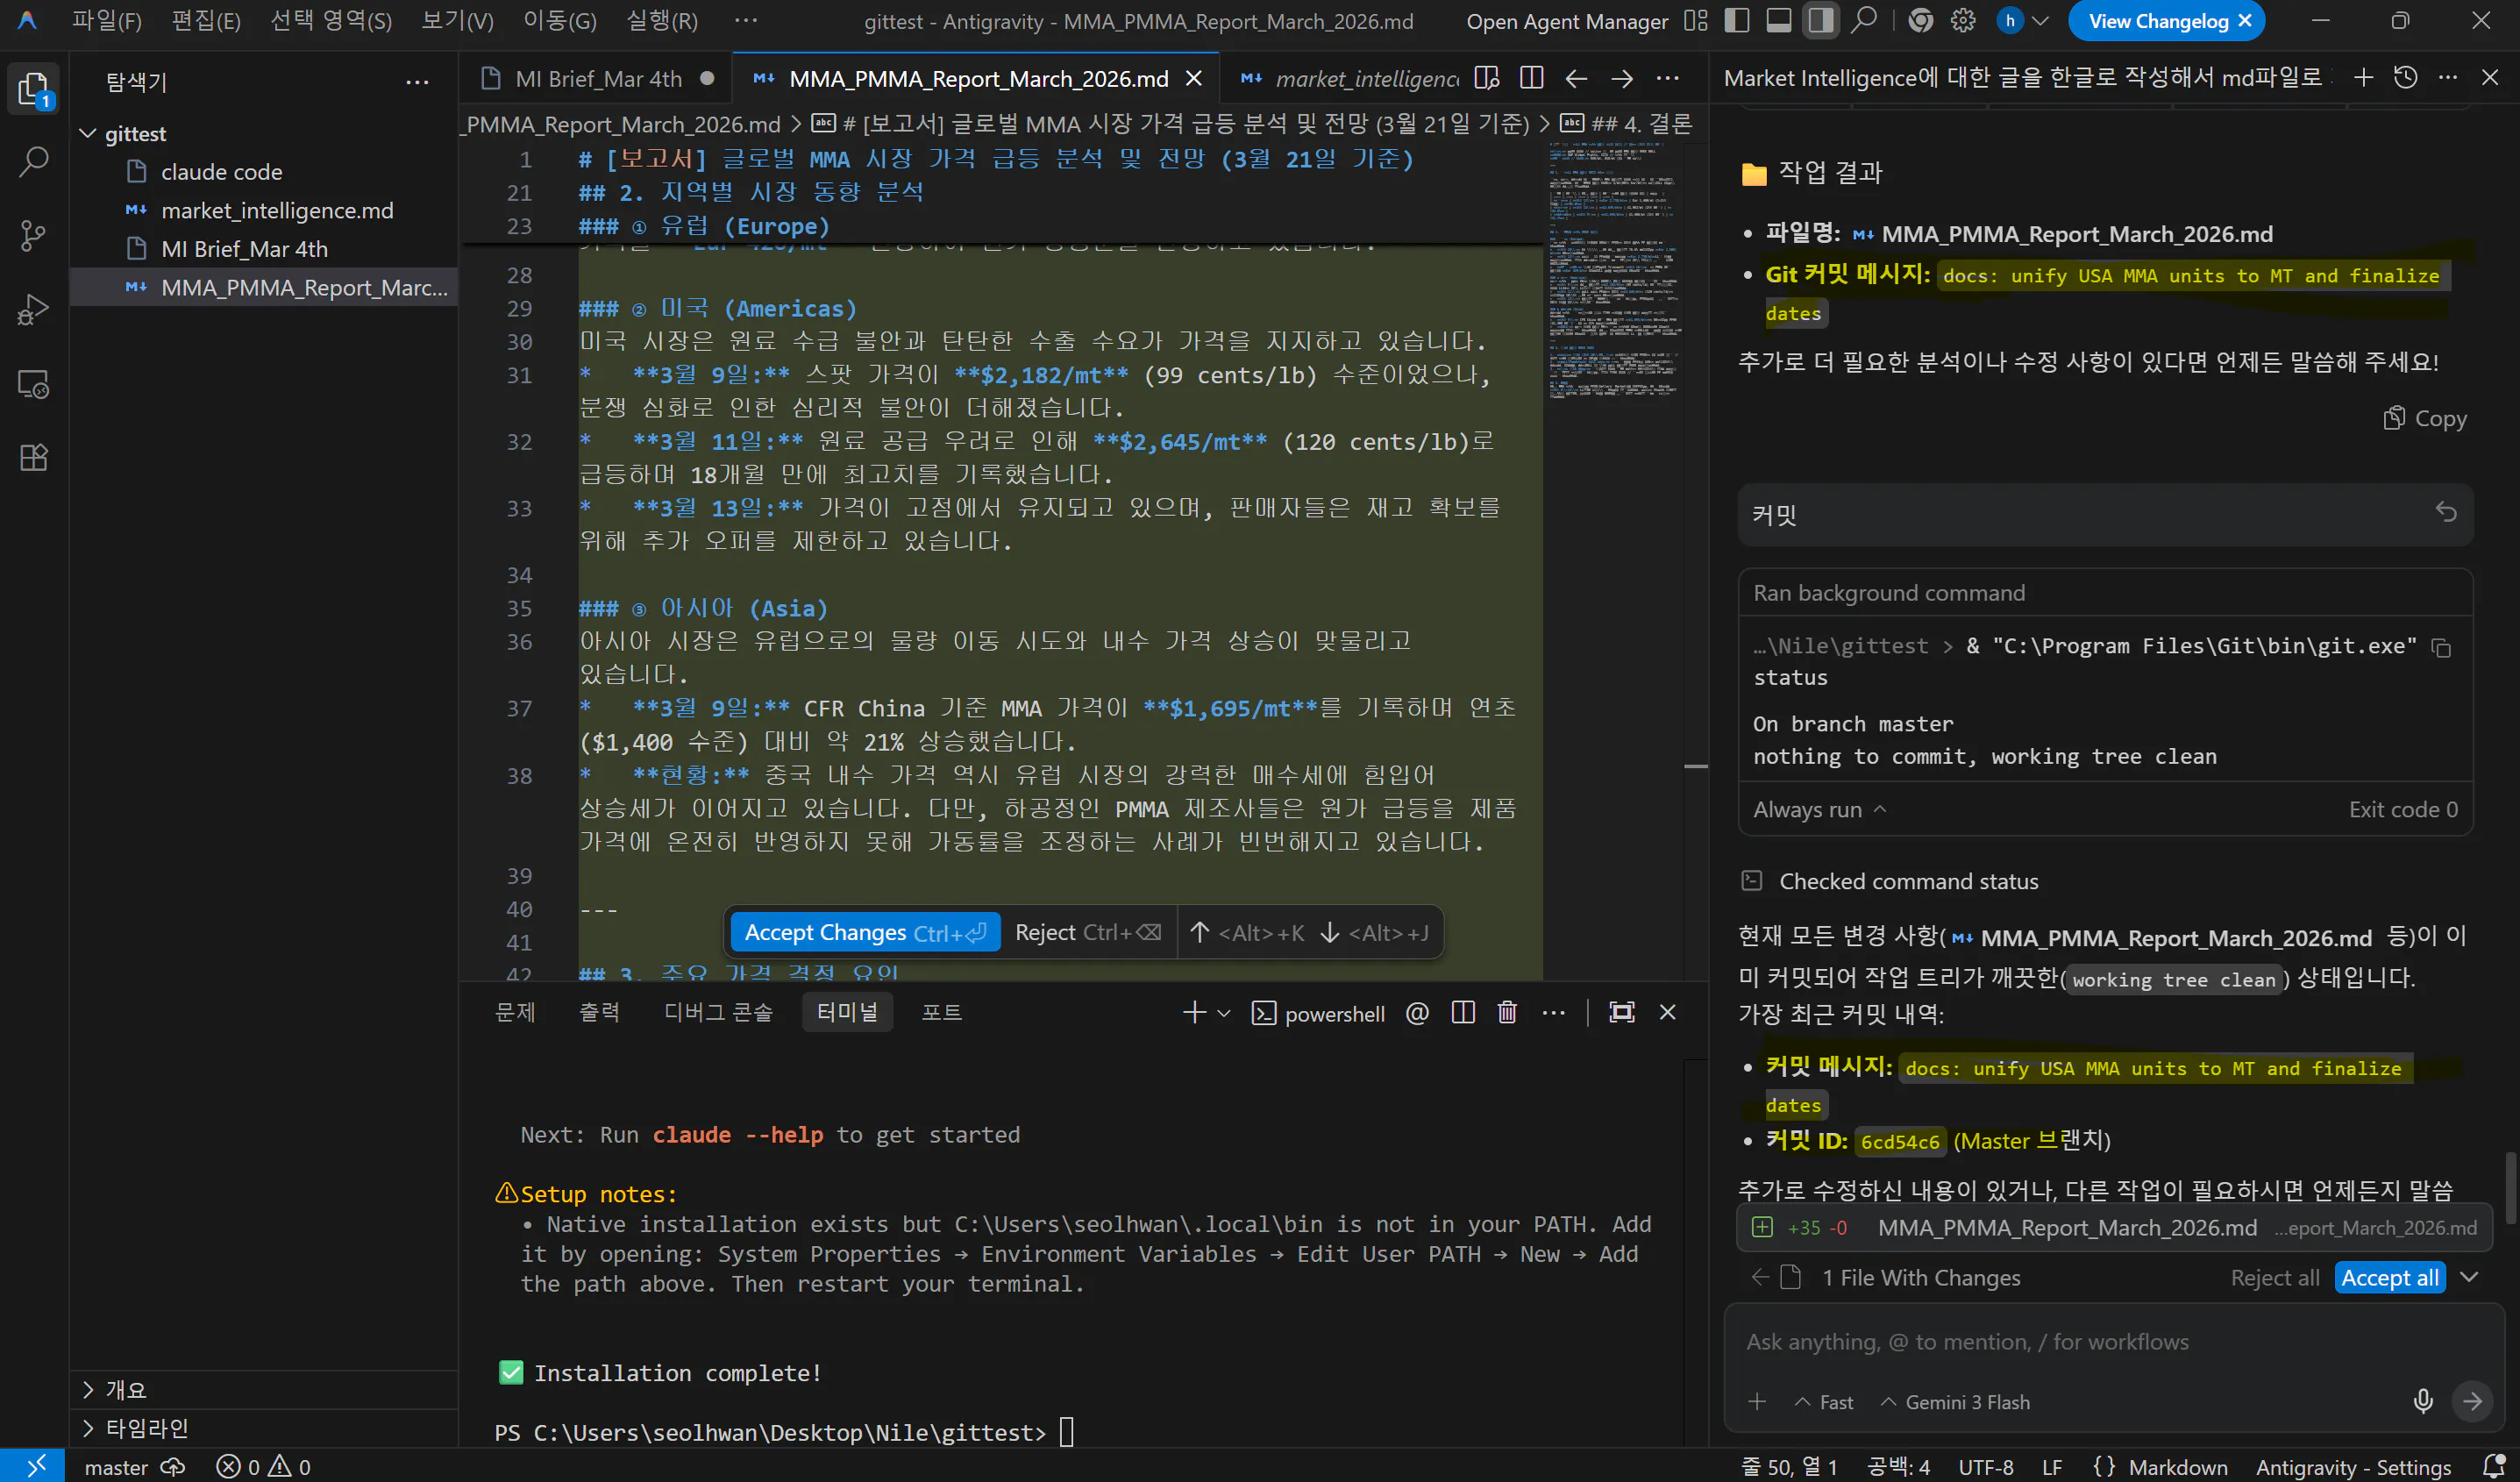The height and width of the screenshot is (1482, 2520).
Task: Toggle agent side panel visibility
Action: coord(1821,20)
